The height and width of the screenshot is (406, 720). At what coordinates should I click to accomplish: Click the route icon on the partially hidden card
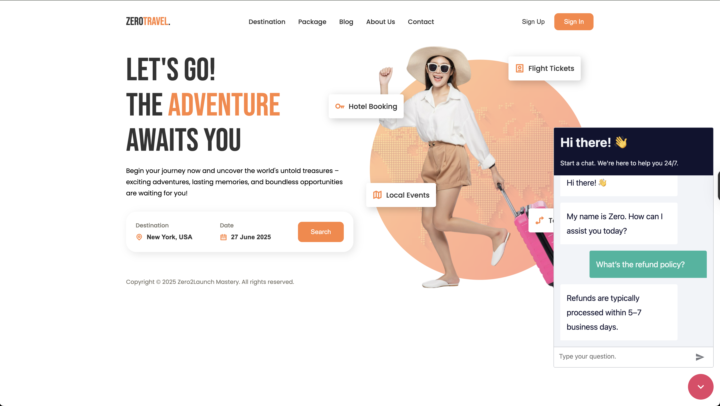tap(540, 220)
